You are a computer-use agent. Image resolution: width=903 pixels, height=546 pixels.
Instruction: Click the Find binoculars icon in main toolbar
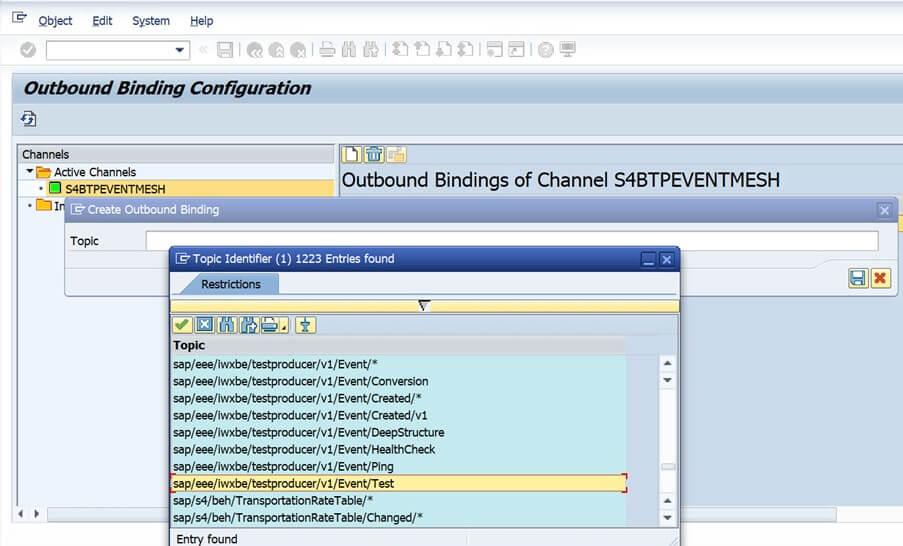pos(348,50)
